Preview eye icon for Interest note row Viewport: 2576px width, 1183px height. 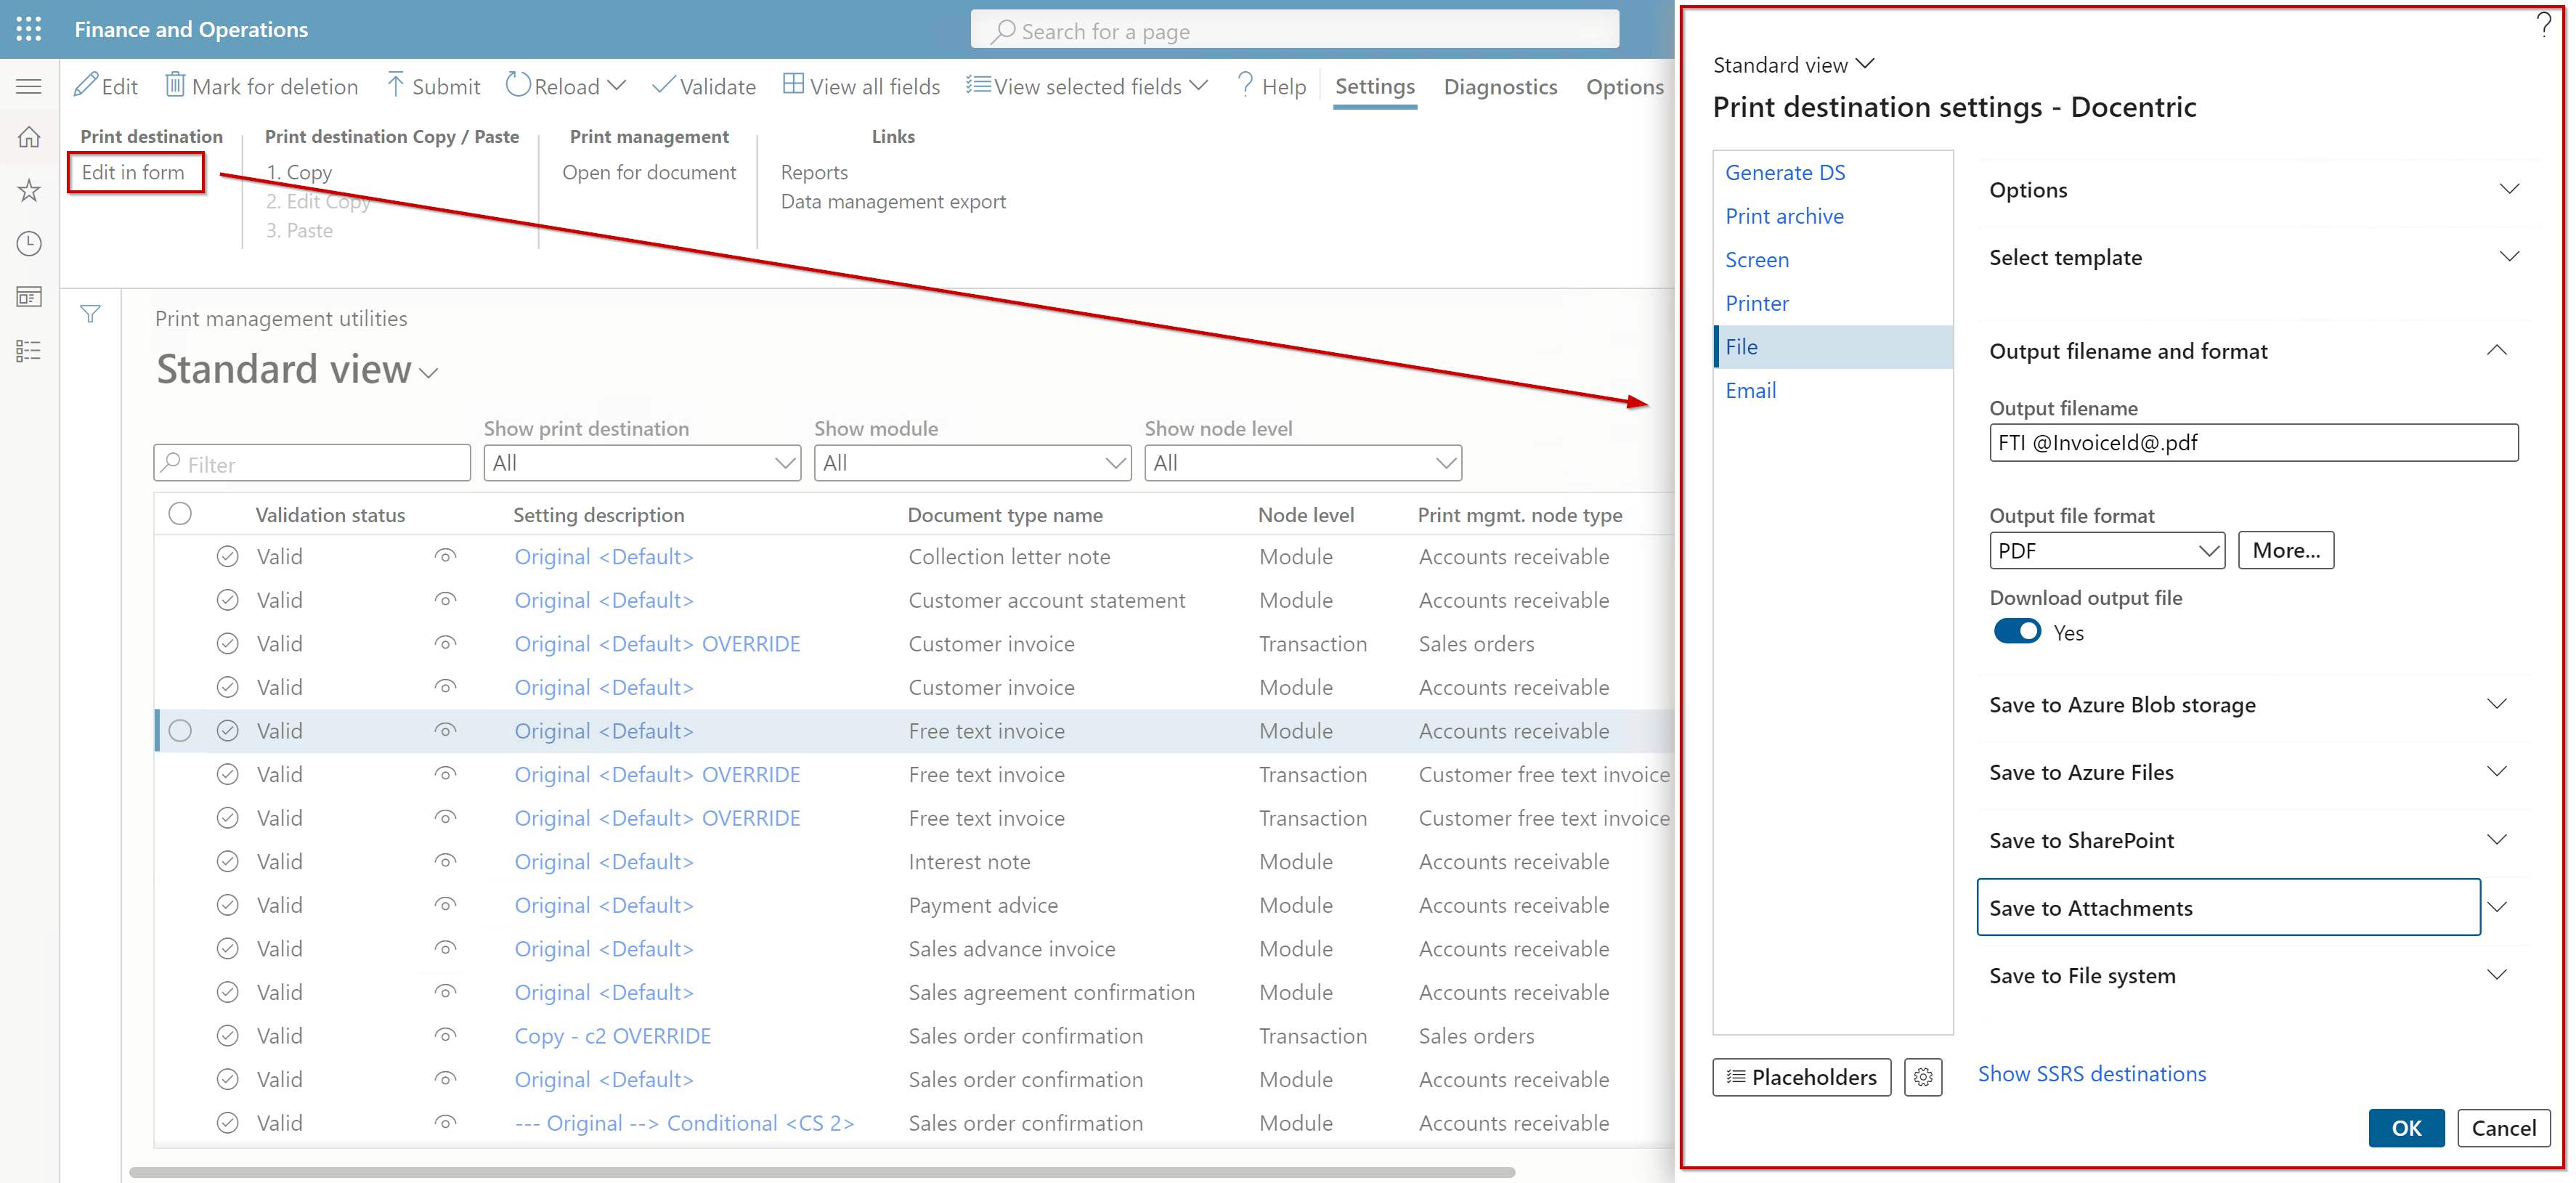tap(445, 861)
